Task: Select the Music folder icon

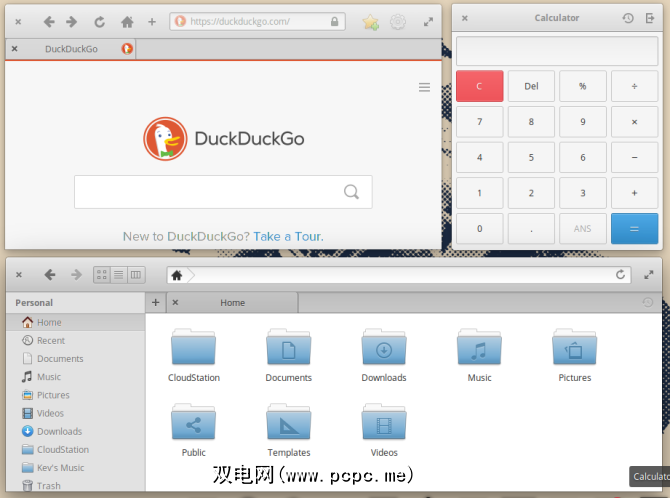Action: (x=479, y=347)
